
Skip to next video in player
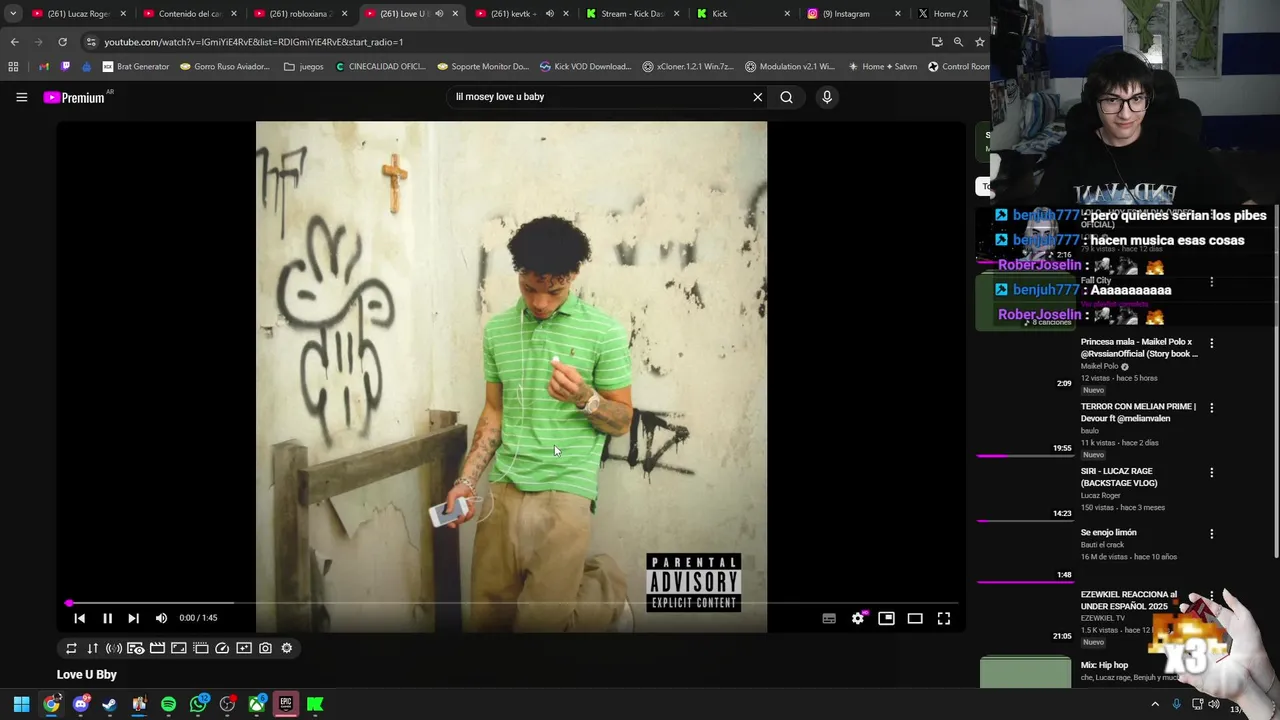[x=133, y=618]
